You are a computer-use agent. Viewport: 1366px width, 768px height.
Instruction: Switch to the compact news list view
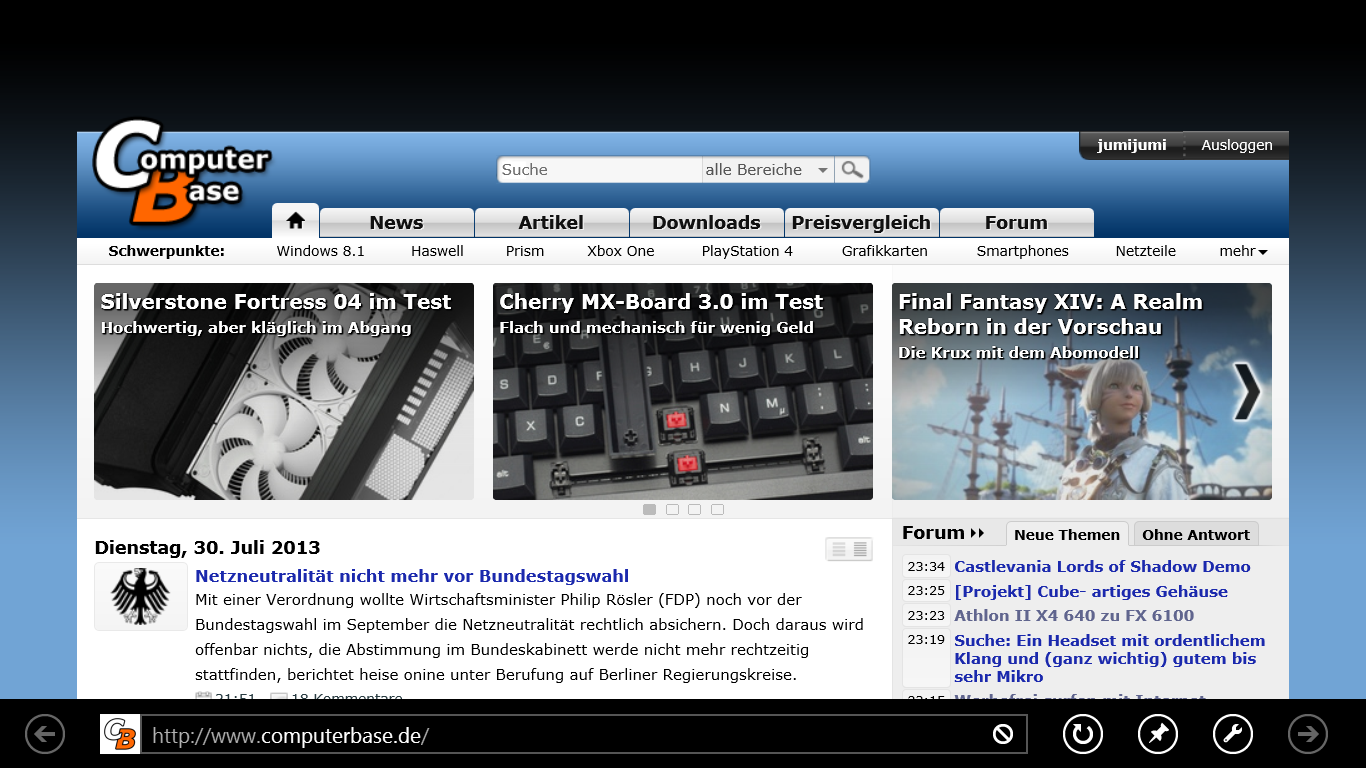point(838,549)
